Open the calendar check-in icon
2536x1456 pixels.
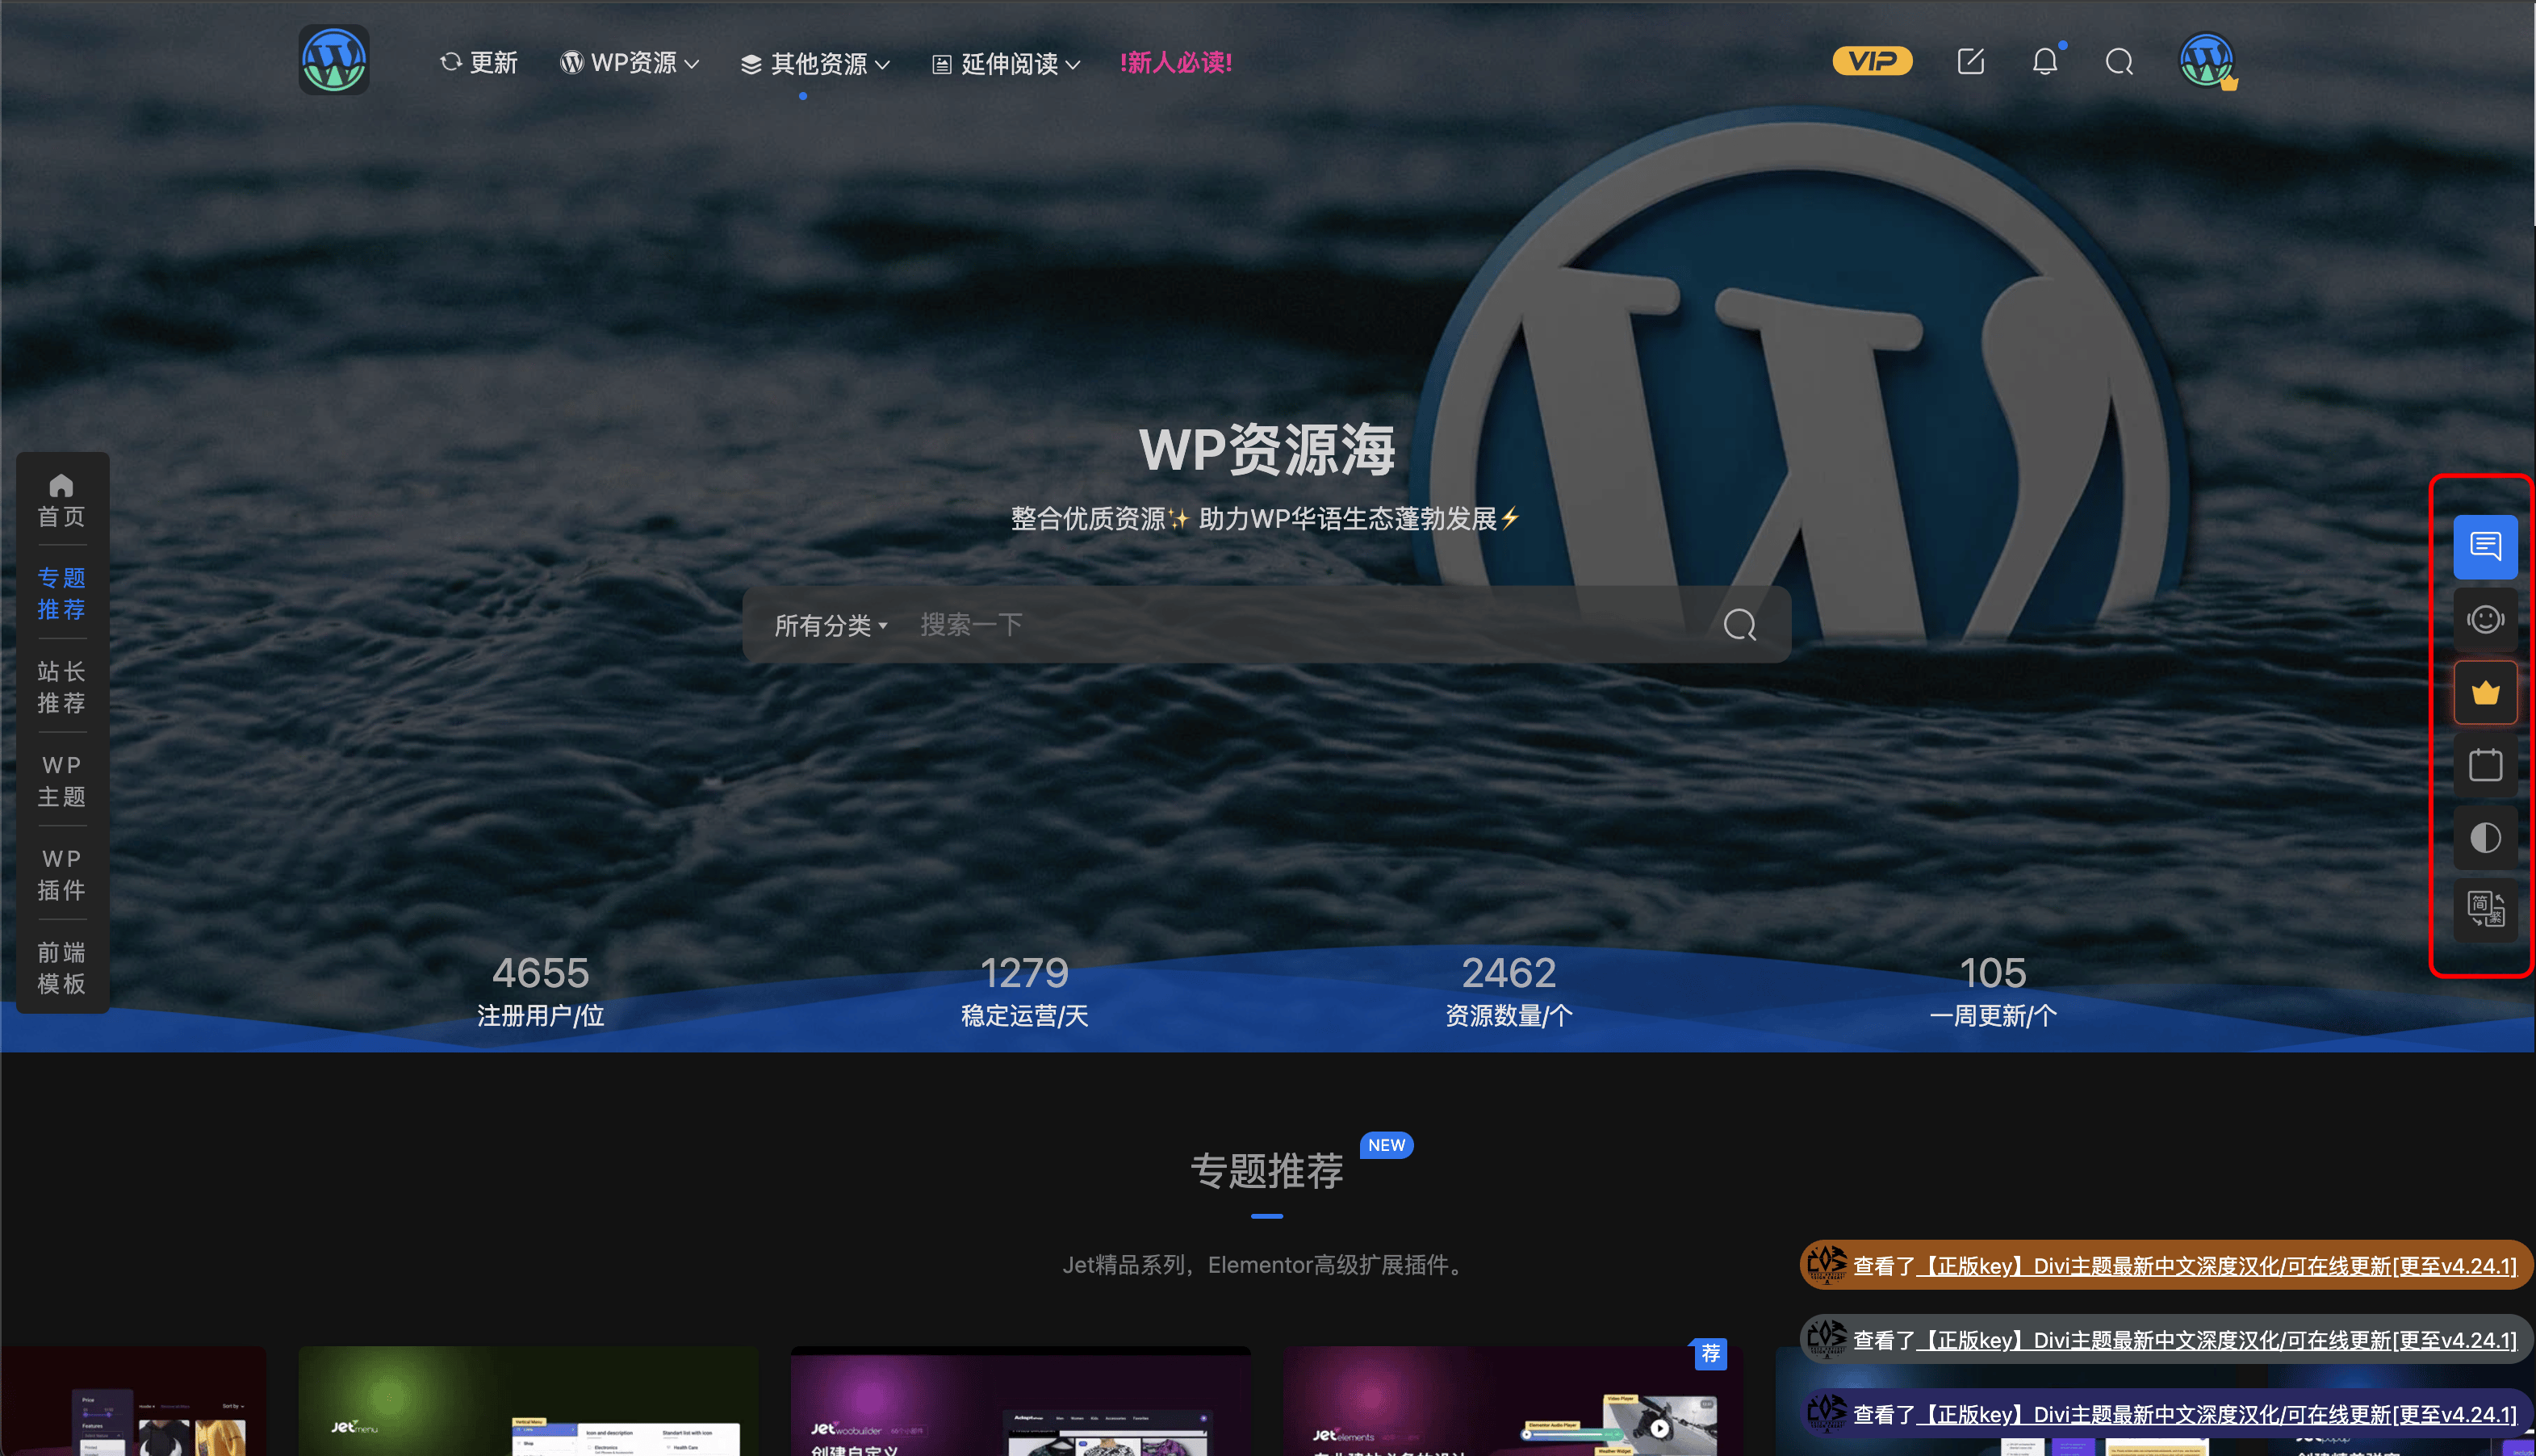pos(2485,766)
